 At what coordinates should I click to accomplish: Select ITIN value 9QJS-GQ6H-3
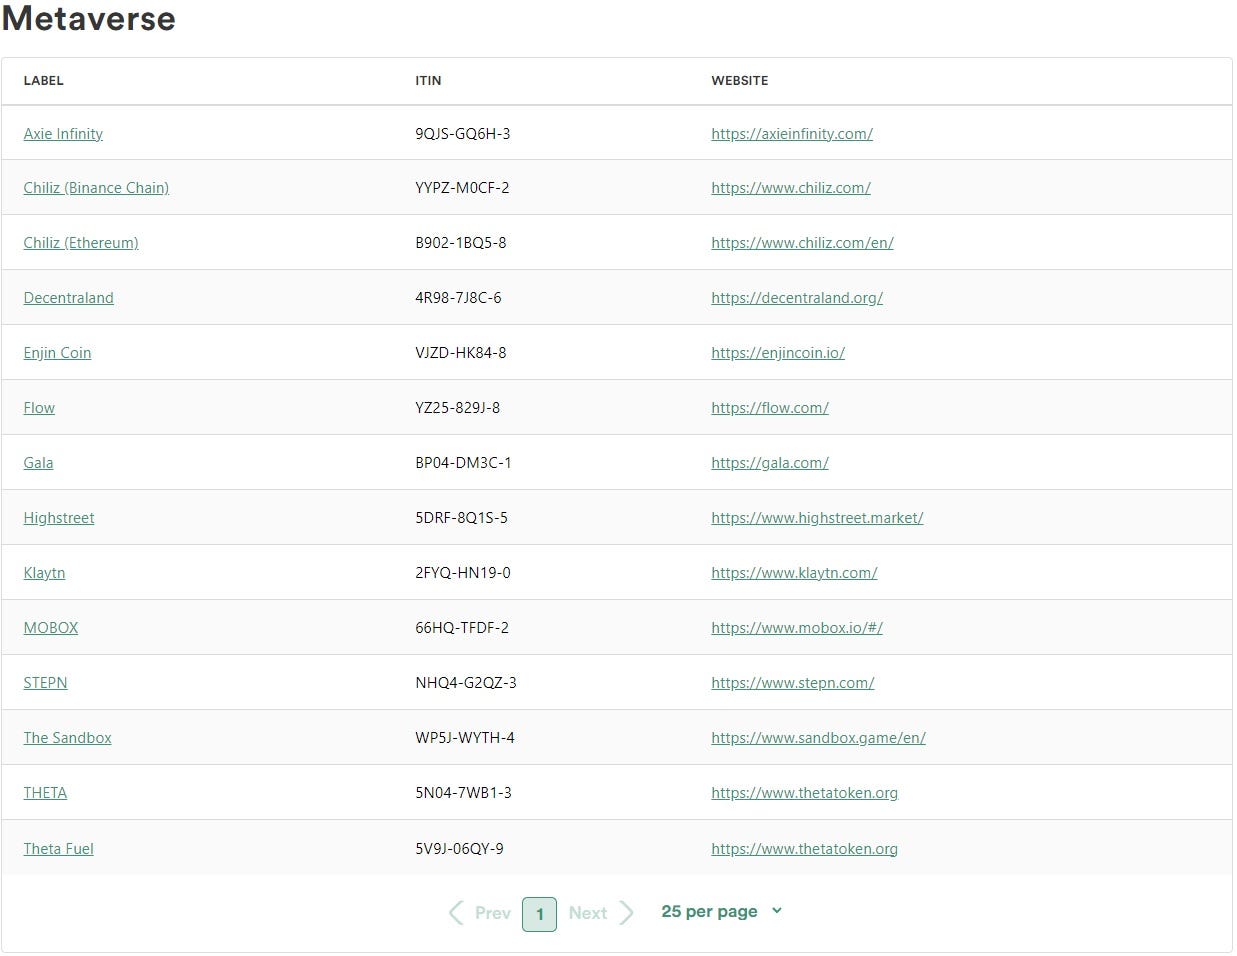(x=463, y=134)
